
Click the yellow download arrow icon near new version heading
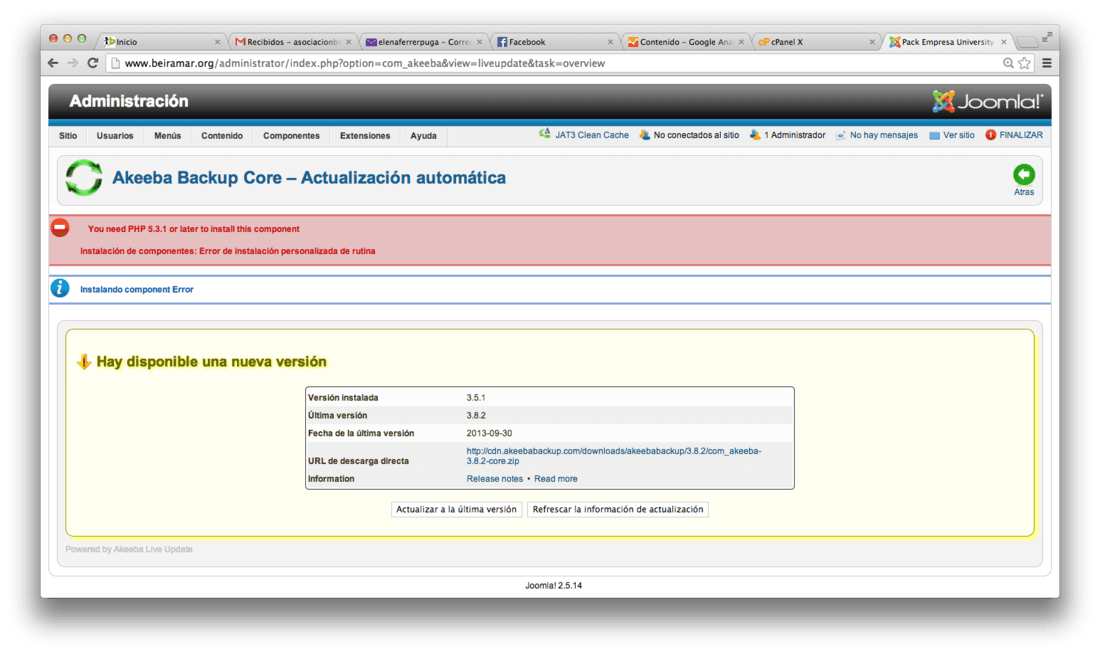(84, 361)
